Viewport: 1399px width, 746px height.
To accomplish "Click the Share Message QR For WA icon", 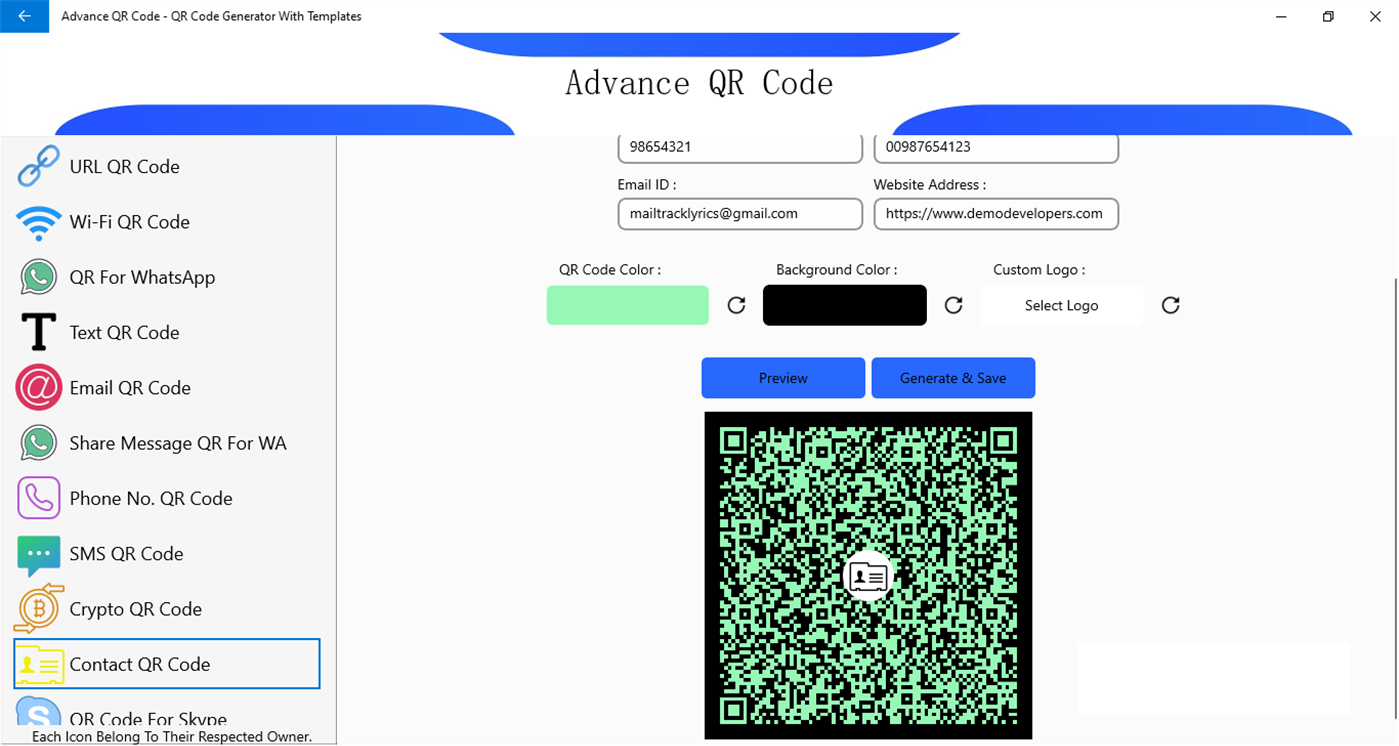I will coord(39,443).
